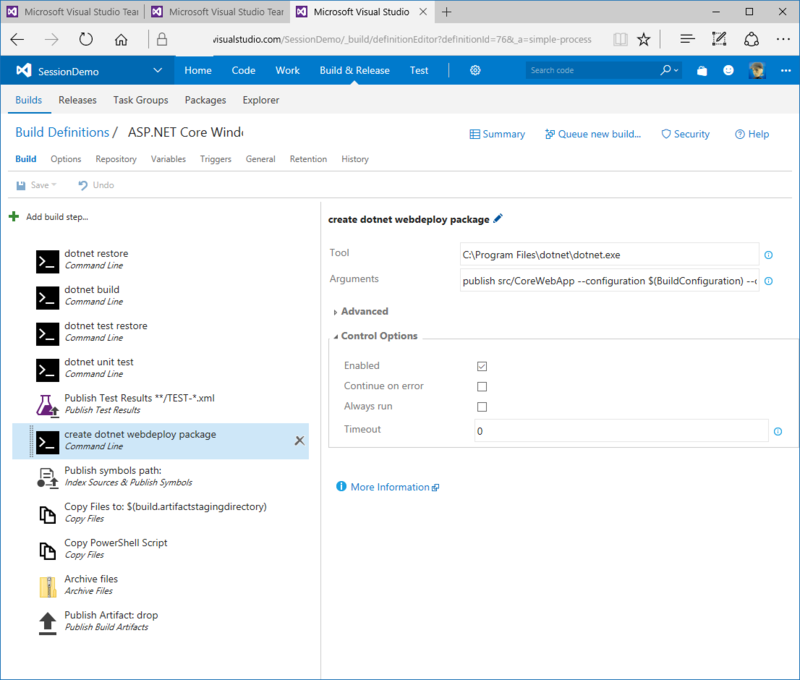
Task: Select the Copy PowerShell Script step
Action: pos(160,549)
